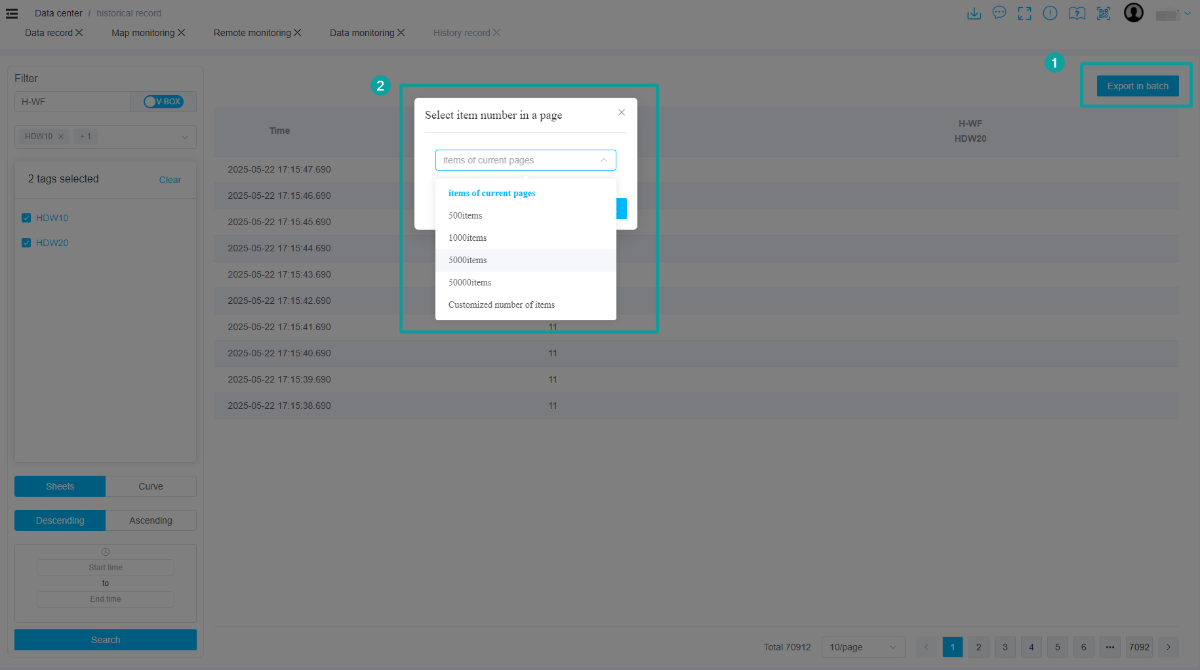1200x670 pixels.
Task: Collapse the sidebar with hamburger menu icon
Action: tap(12, 13)
